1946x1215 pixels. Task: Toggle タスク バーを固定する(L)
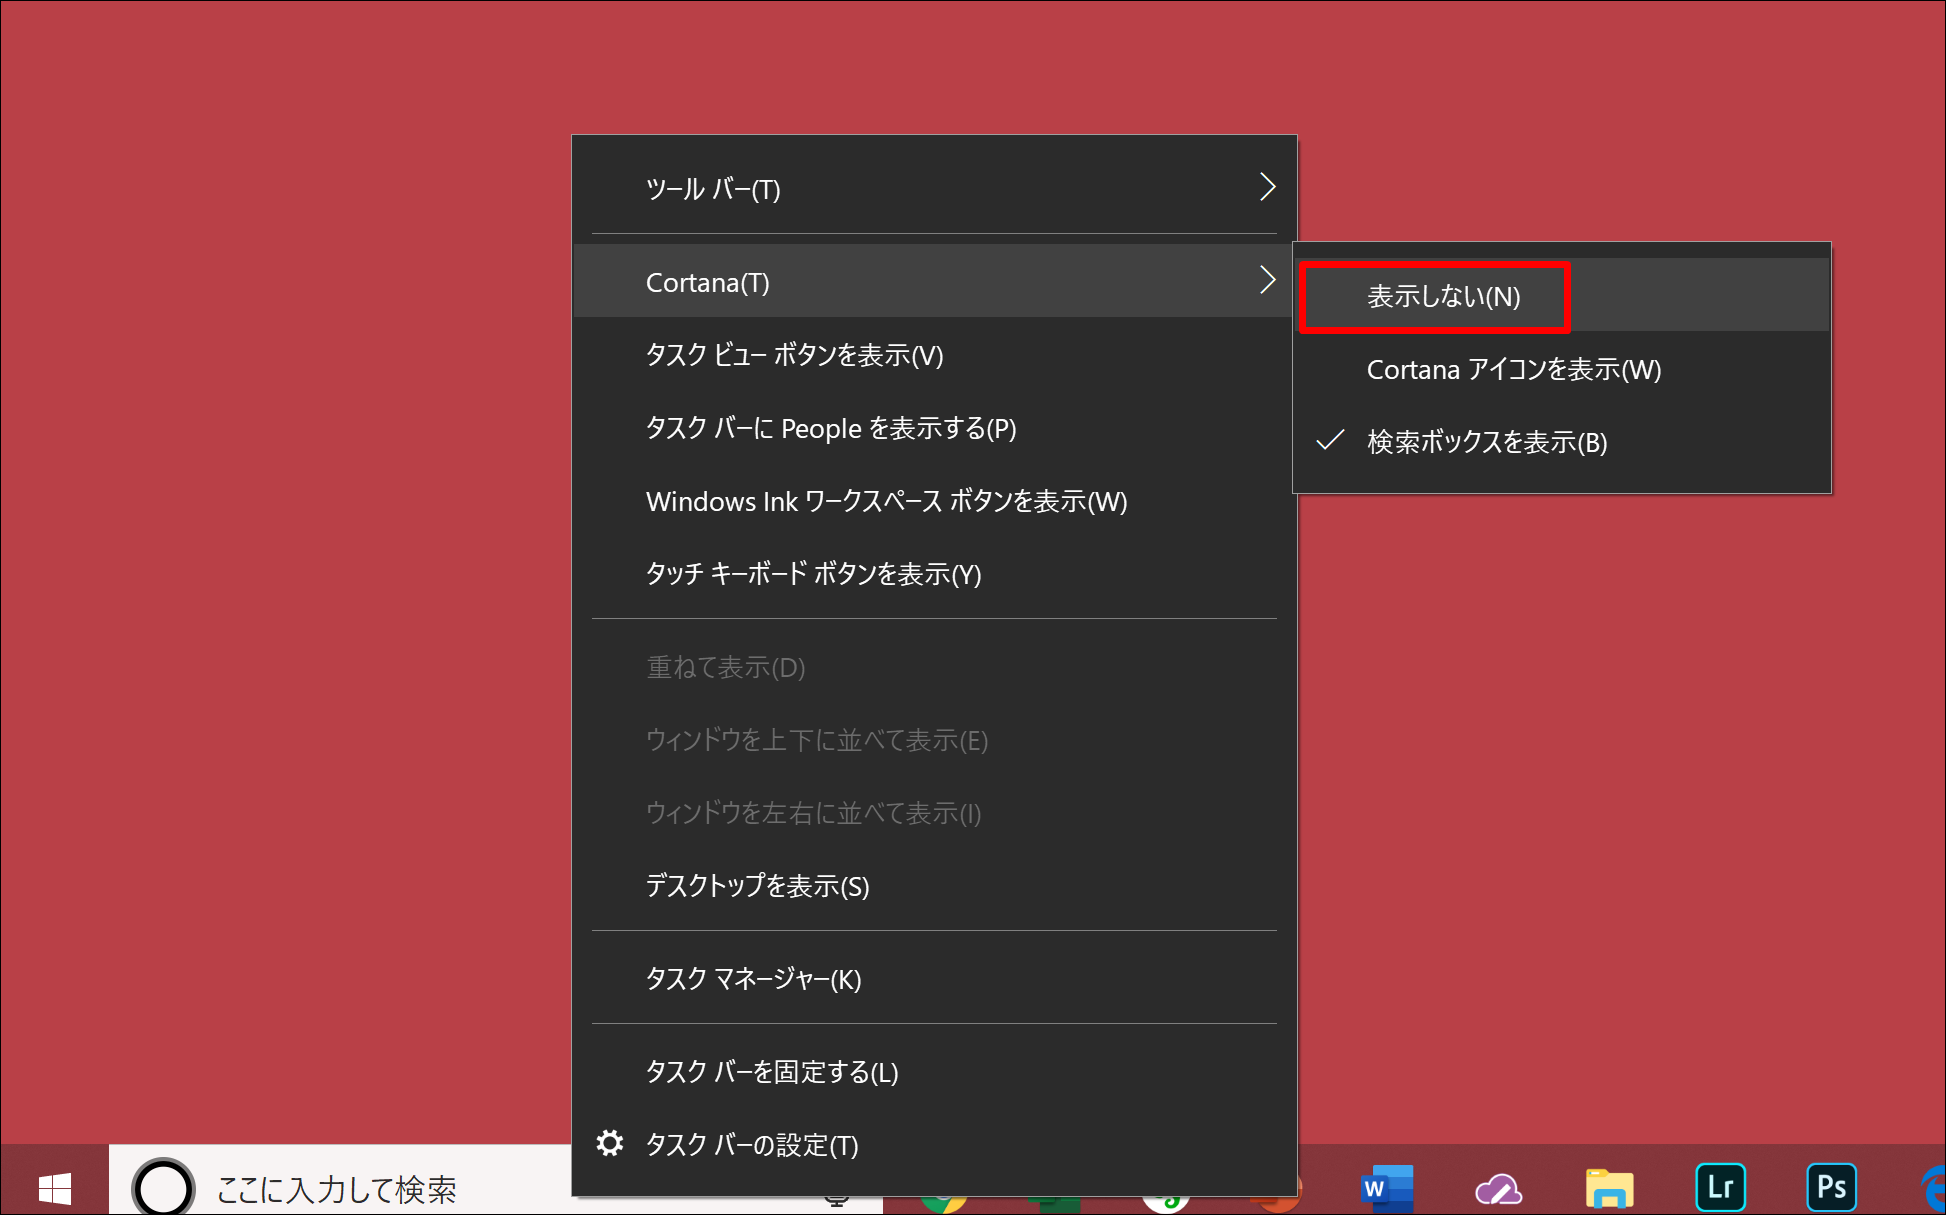click(x=934, y=1072)
